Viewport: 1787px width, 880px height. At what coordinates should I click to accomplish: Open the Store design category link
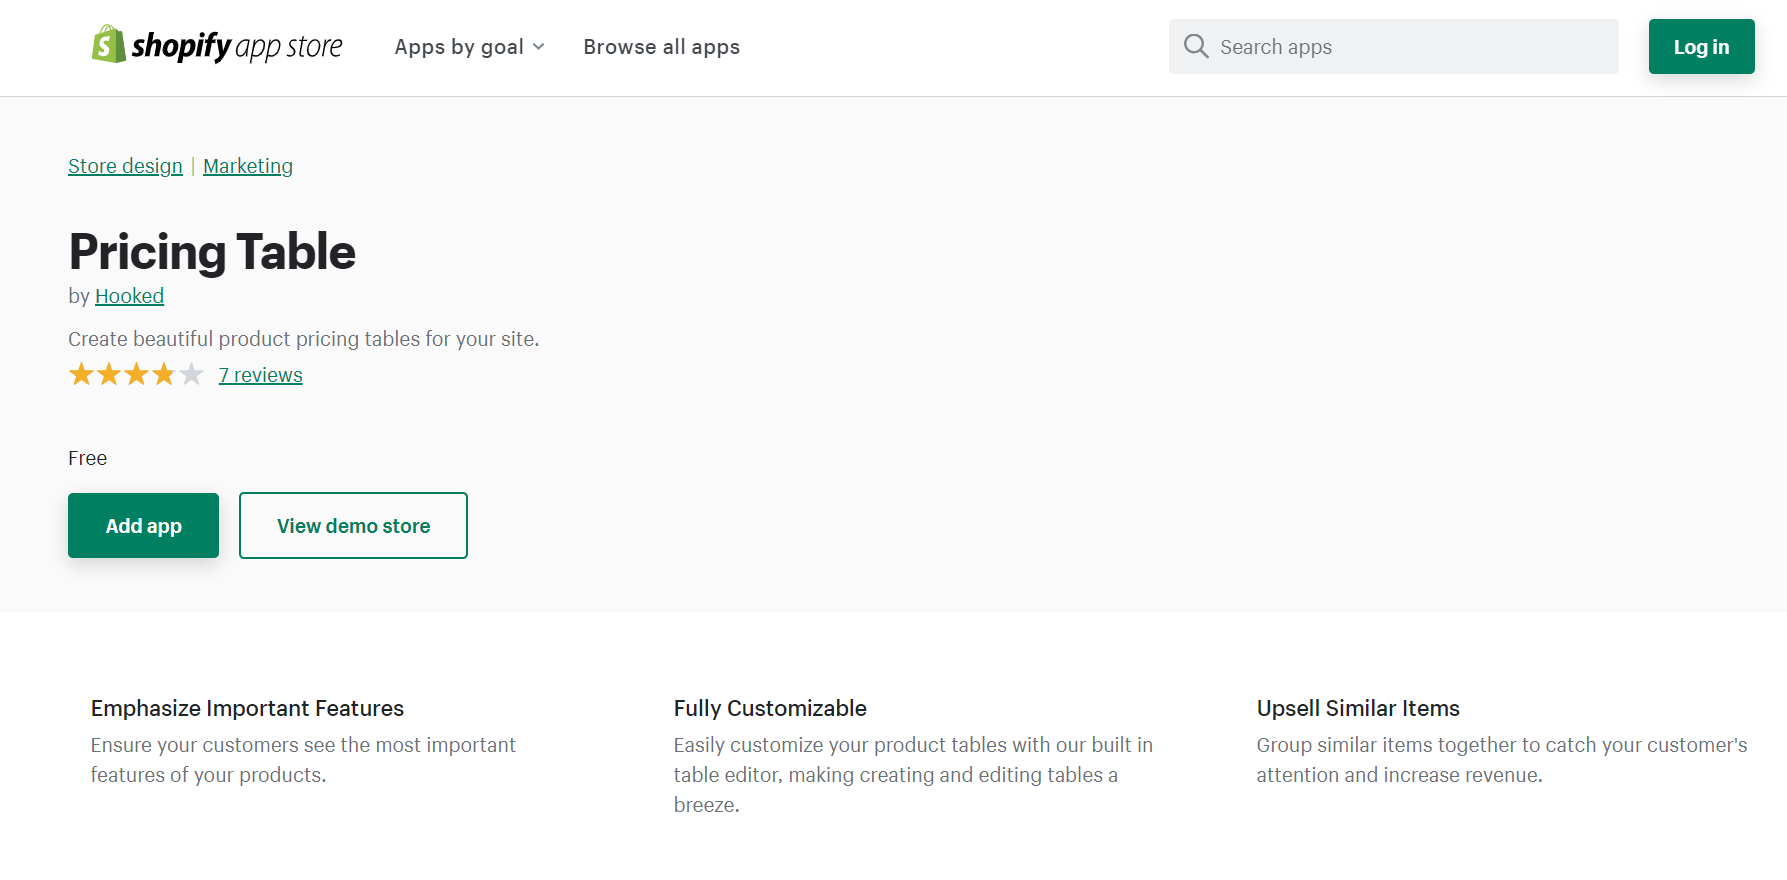pyautogui.click(x=125, y=166)
